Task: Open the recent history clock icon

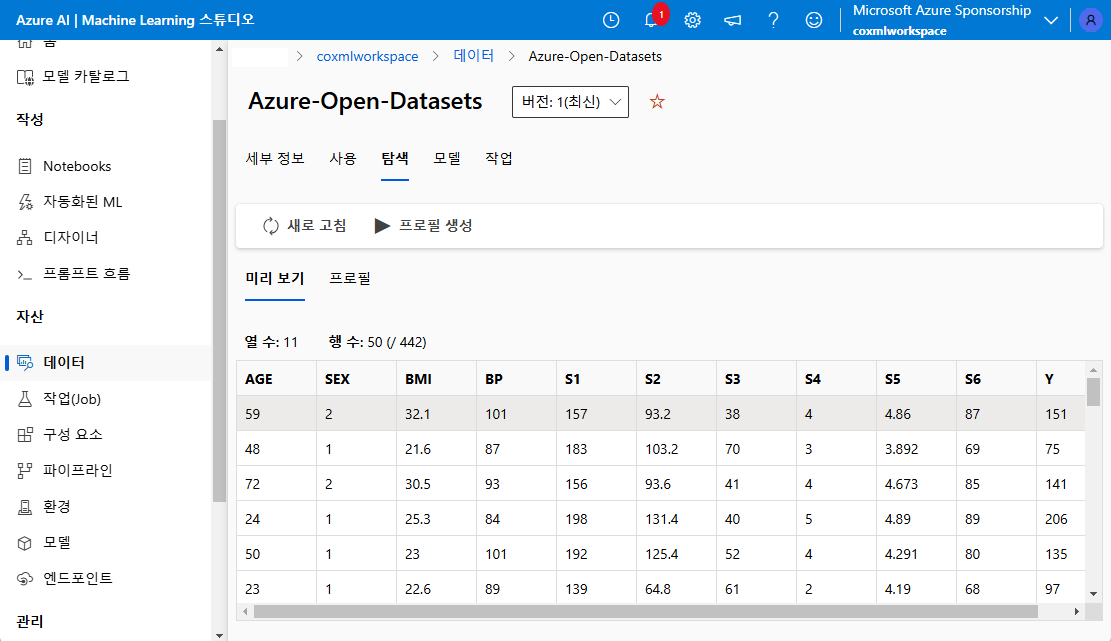Action: coord(611,20)
